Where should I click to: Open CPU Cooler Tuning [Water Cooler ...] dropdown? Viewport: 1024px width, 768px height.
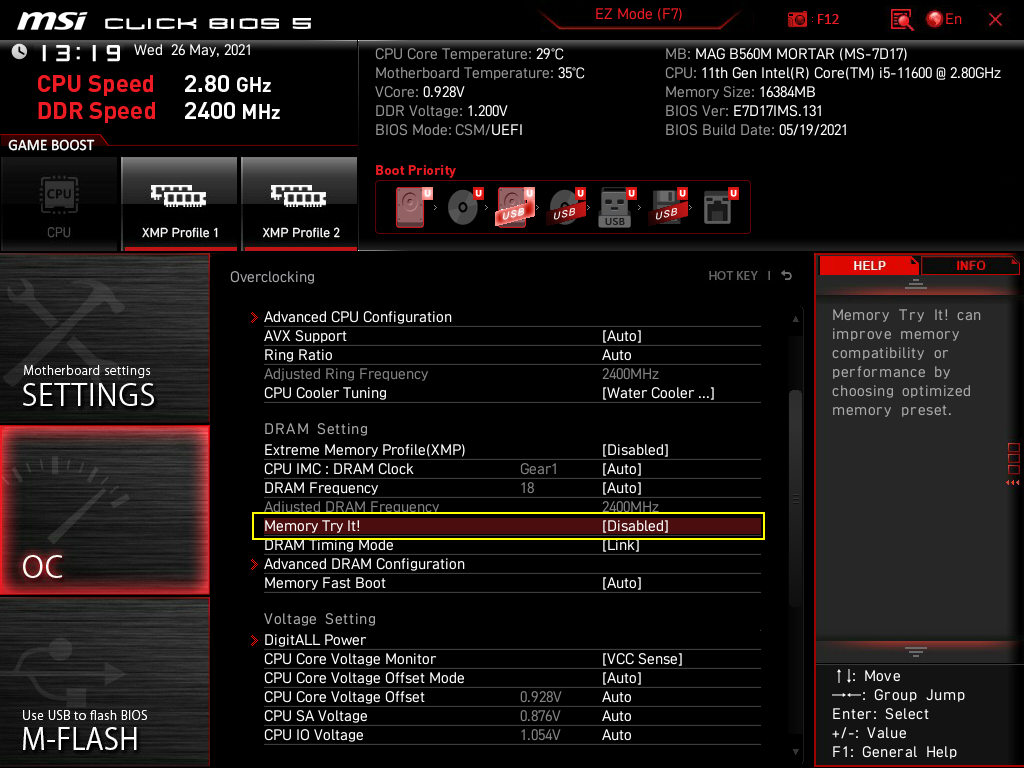[658, 392]
